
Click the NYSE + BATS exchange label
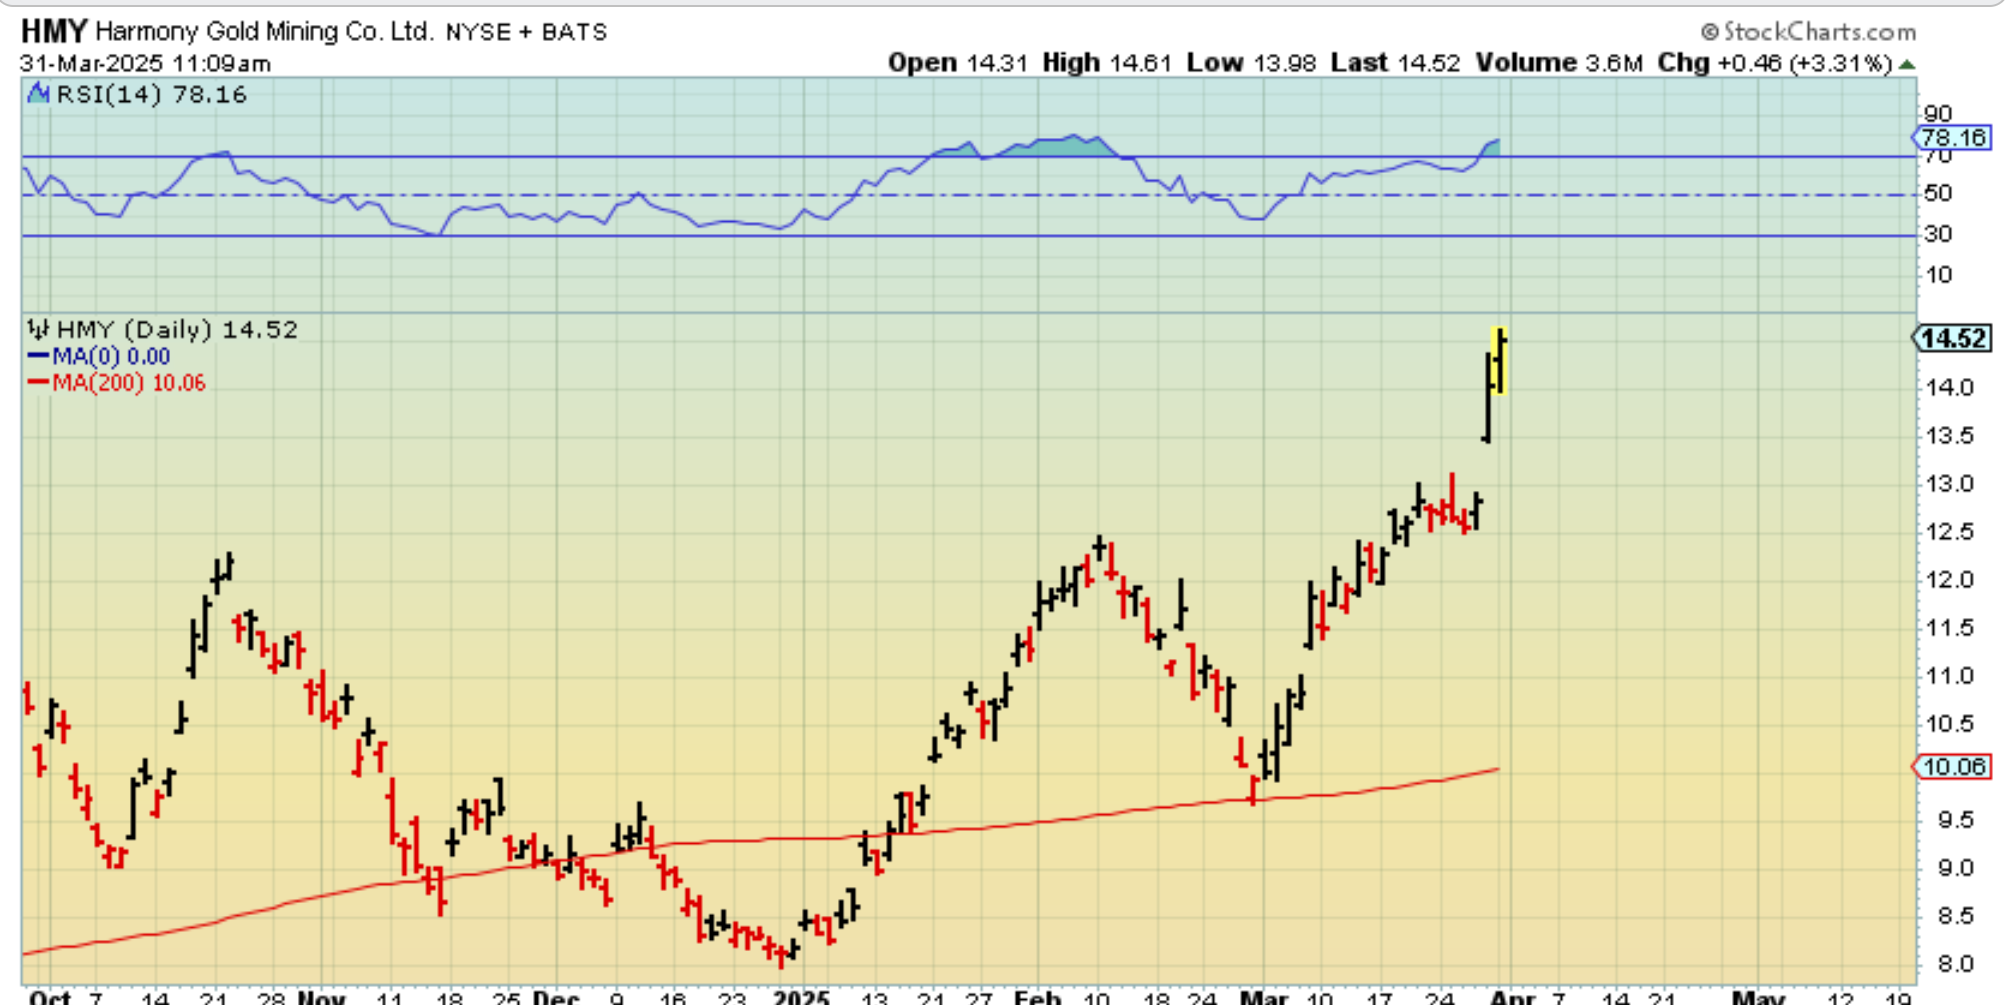tap(526, 32)
